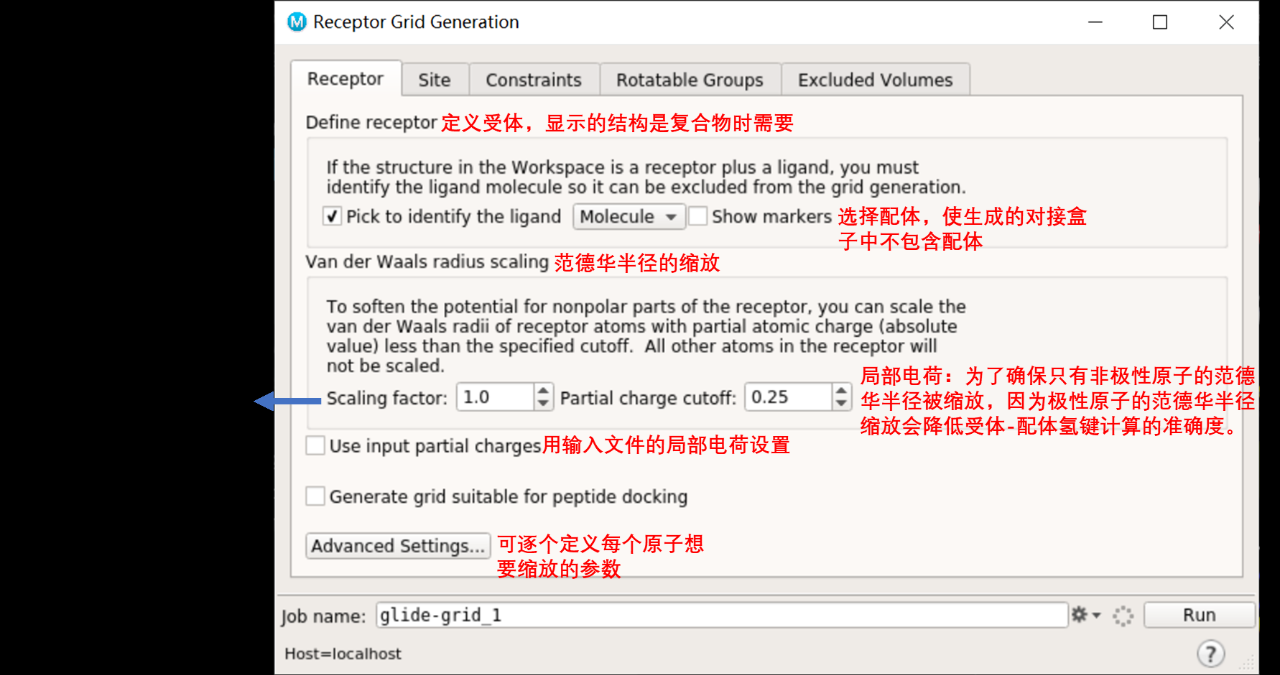The height and width of the screenshot is (675, 1280).
Task: Go to the Constraints tab
Action: pyautogui.click(x=533, y=80)
